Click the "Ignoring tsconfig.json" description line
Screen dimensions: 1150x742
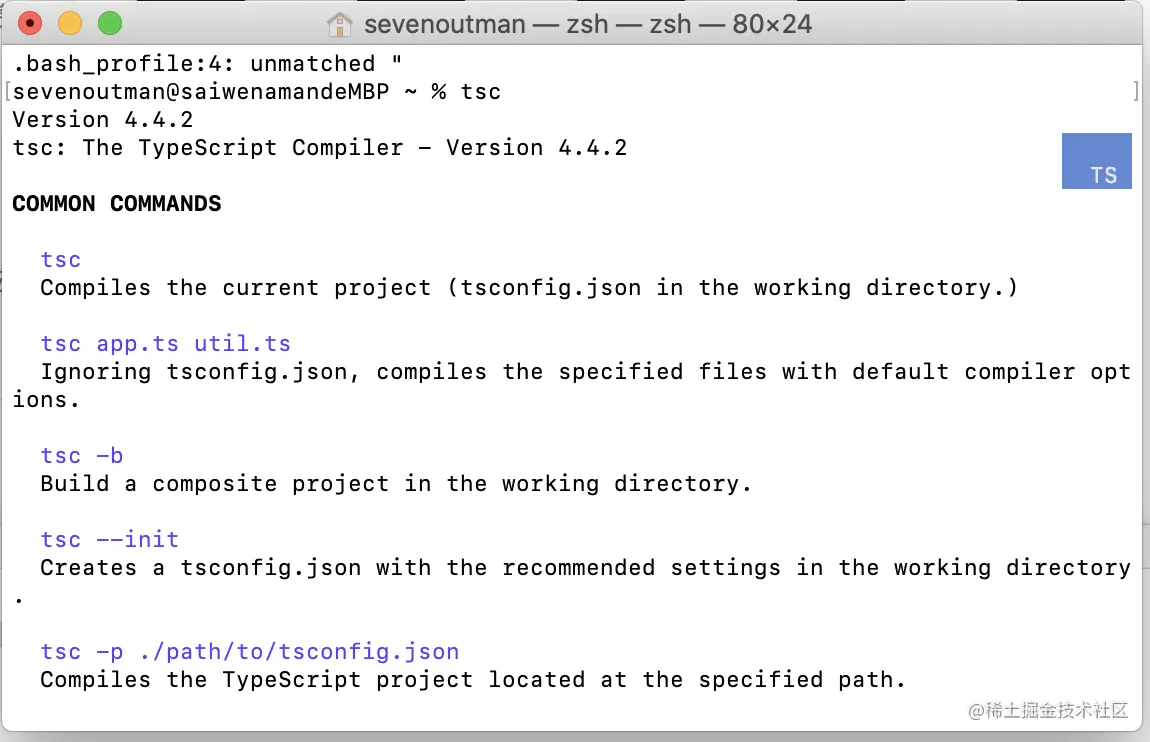585,372
